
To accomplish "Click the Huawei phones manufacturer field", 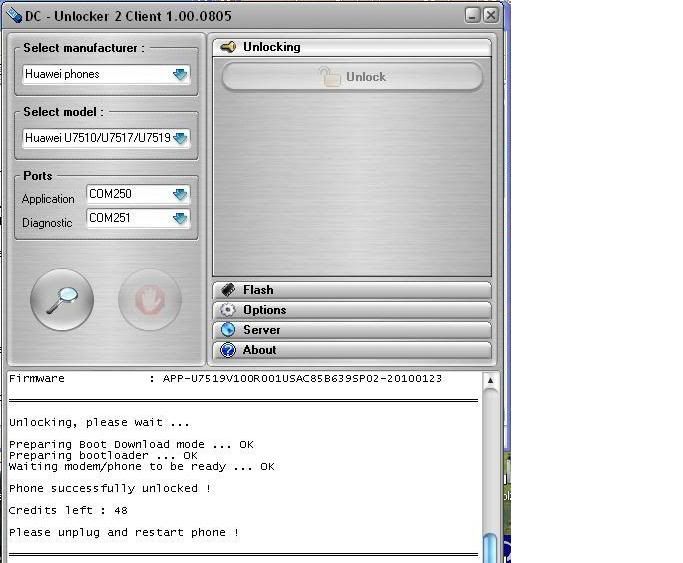I will point(106,74).
